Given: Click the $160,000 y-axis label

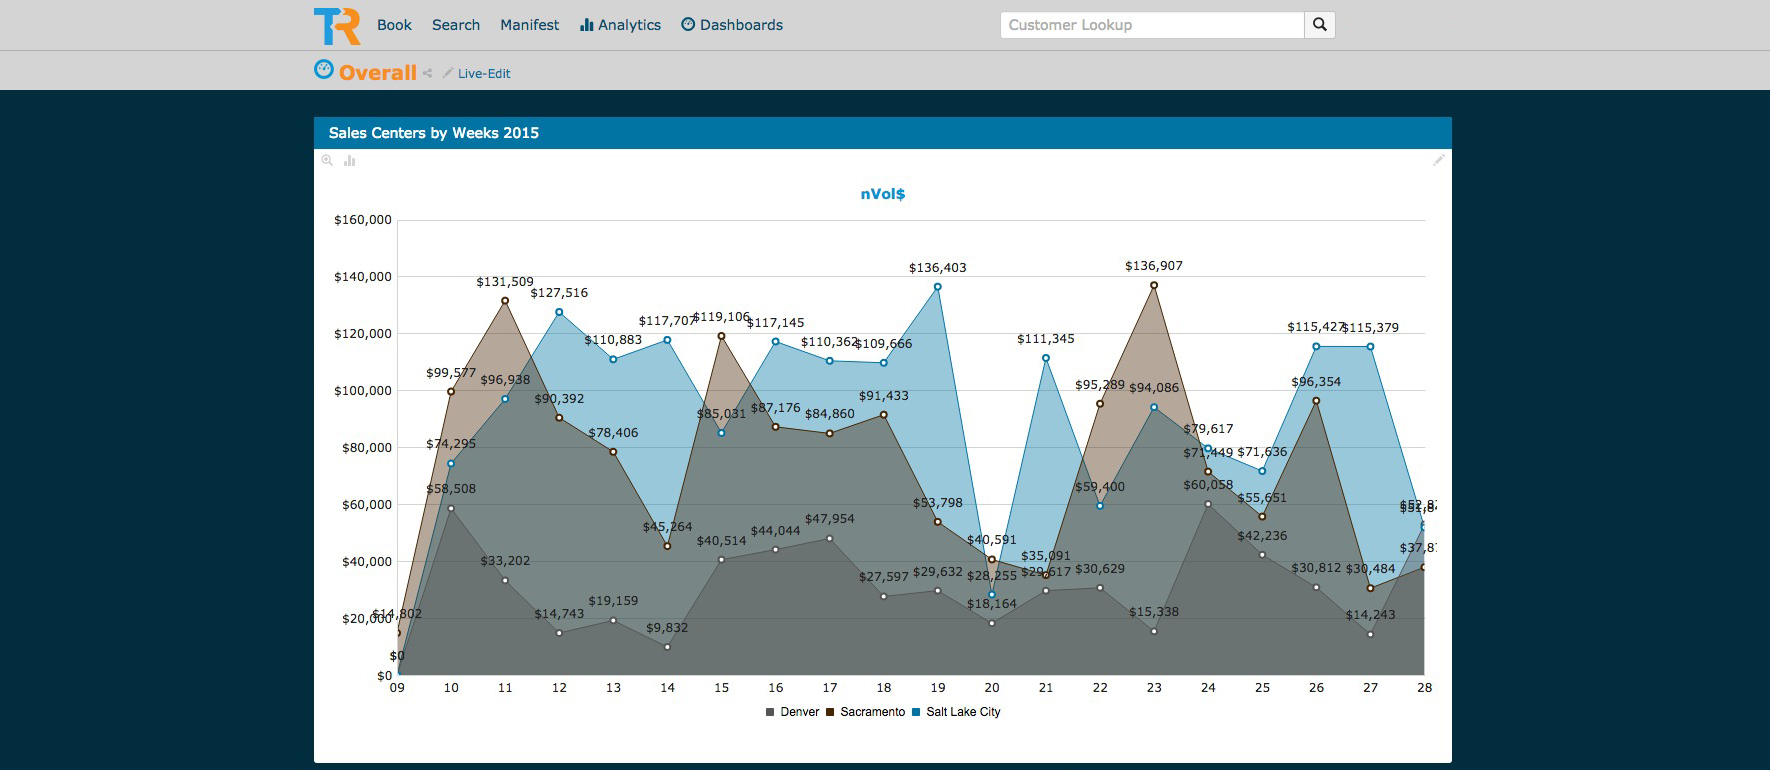Looking at the screenshot, I should 363,220.
